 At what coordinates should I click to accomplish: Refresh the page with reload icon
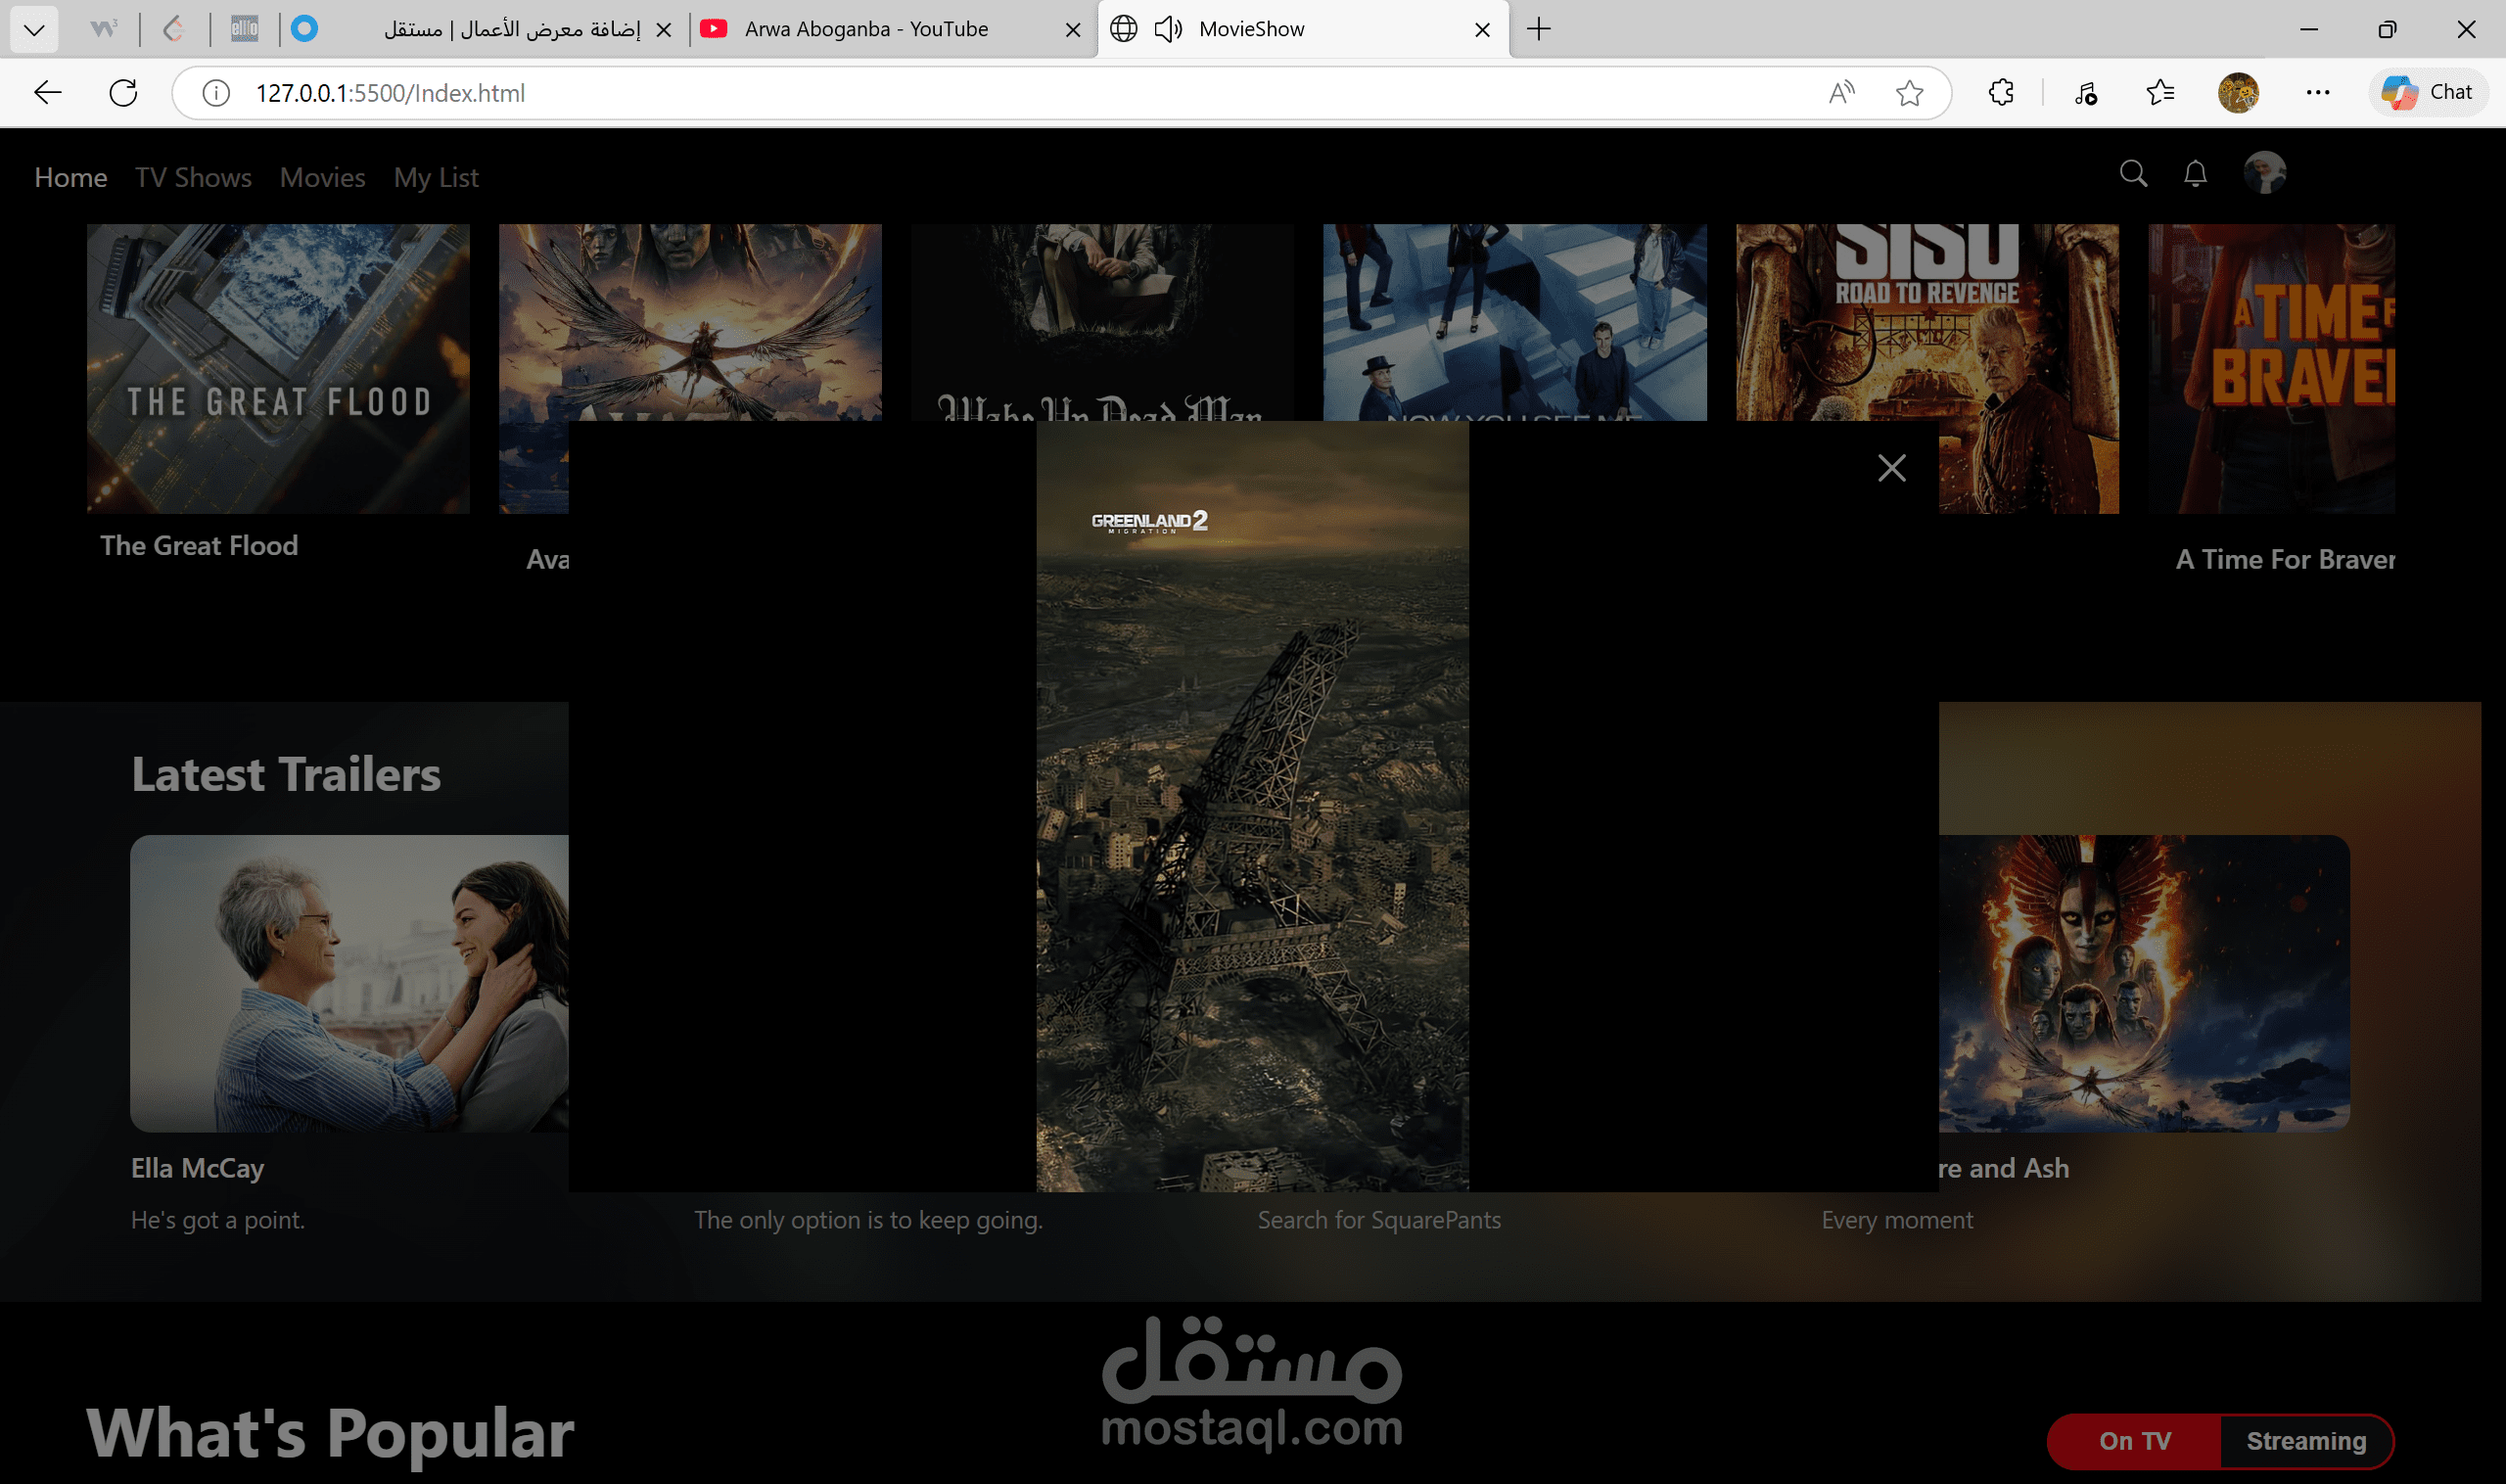click(x=123, y=93)
